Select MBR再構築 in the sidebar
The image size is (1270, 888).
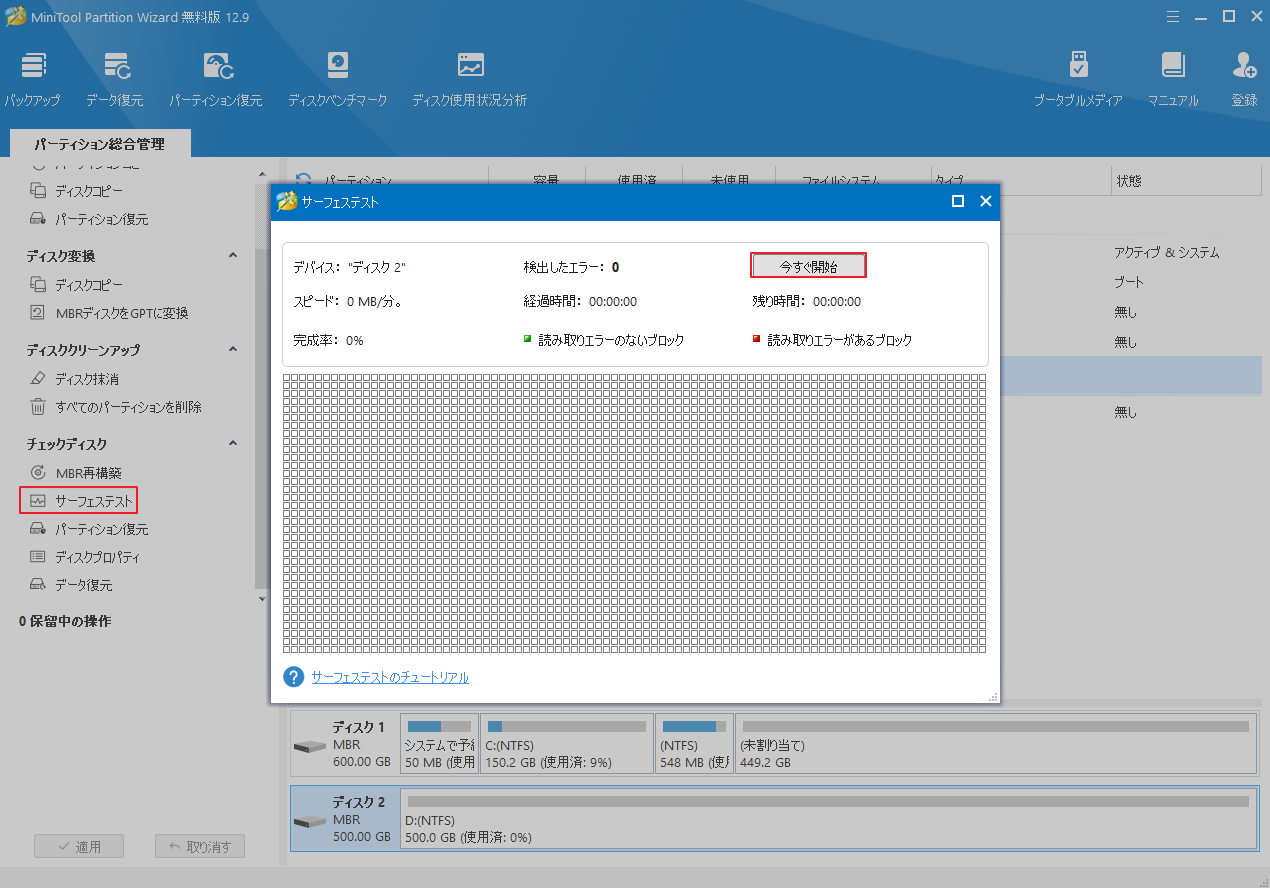point(76,473)
